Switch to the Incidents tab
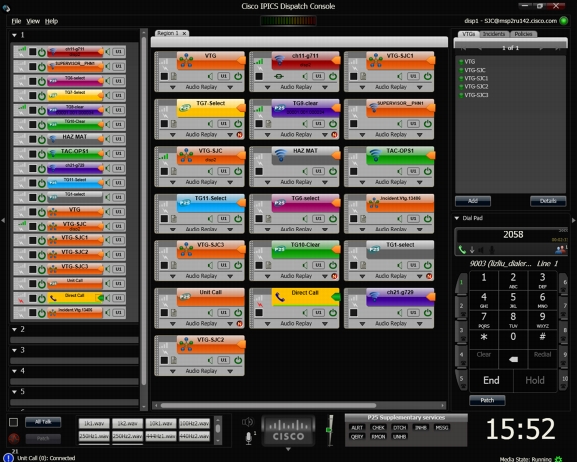 [x=494, y=34]
